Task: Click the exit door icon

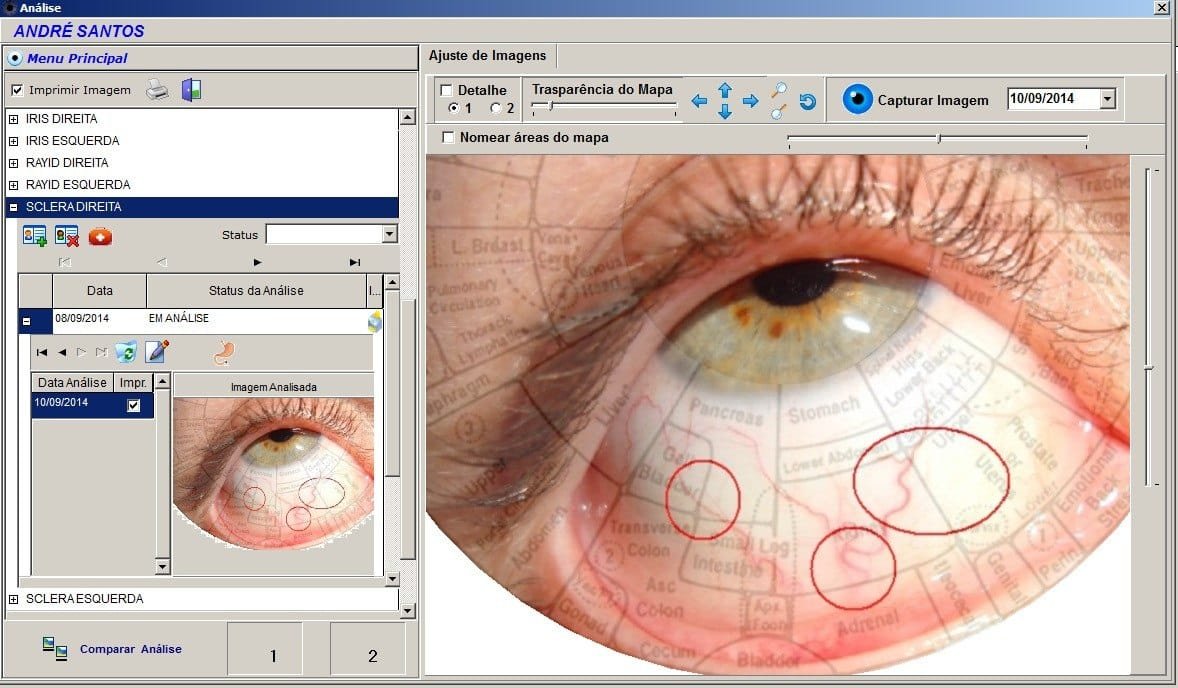Action: (x=191, y=90)
